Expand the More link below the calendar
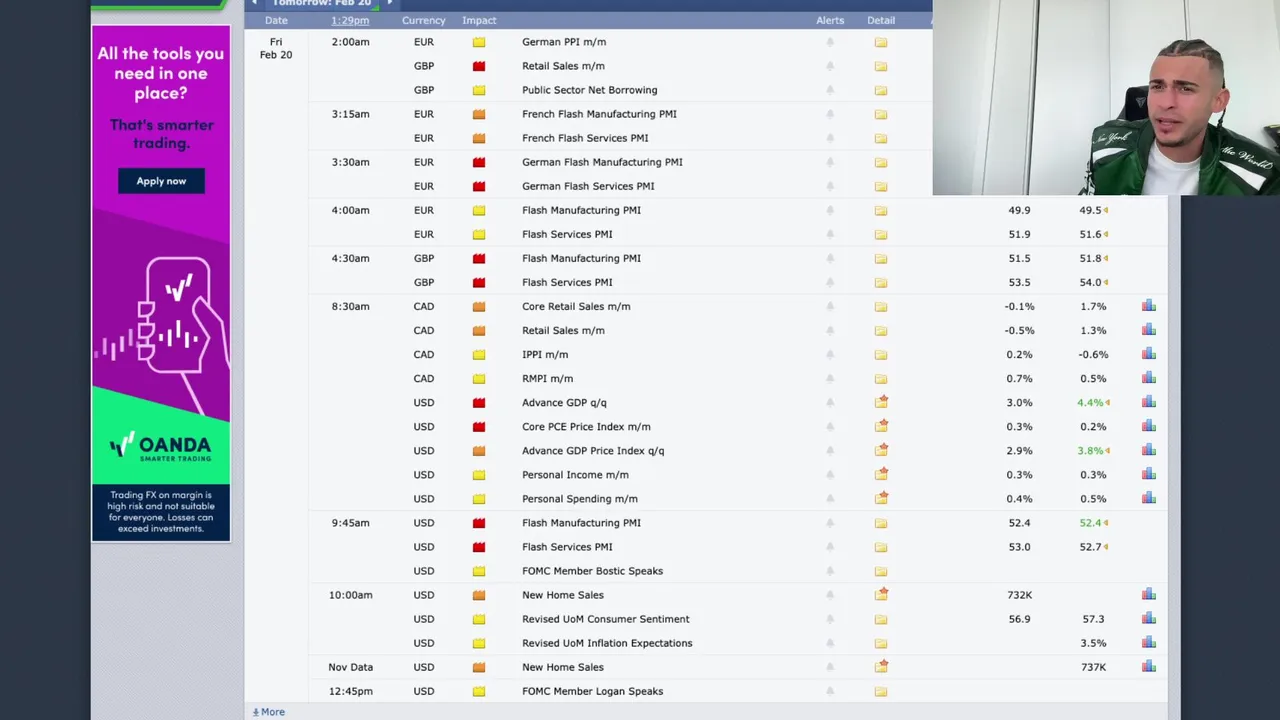Screen dimensions: 1280x720 268,712
